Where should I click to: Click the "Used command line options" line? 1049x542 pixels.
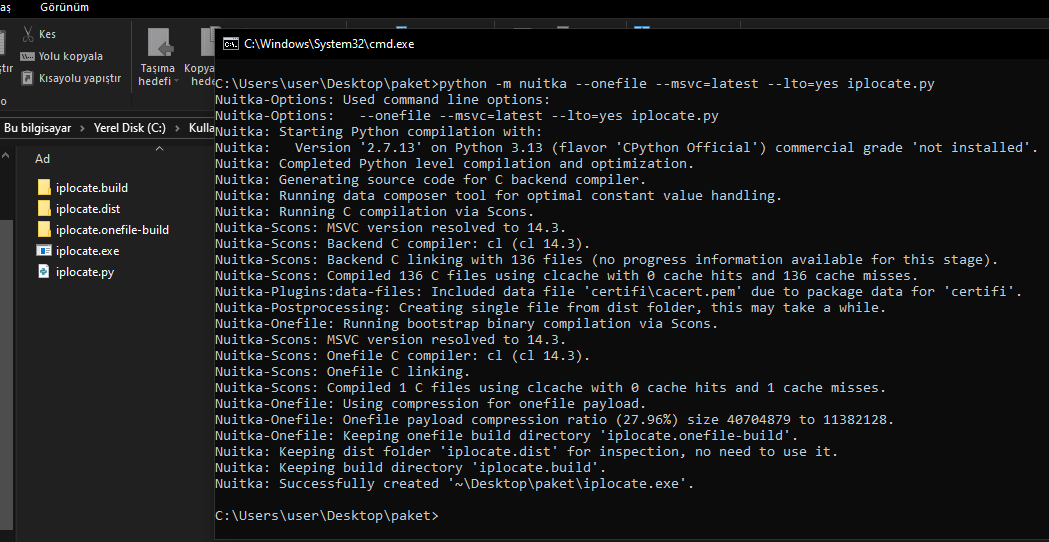[x=382, y=100]
